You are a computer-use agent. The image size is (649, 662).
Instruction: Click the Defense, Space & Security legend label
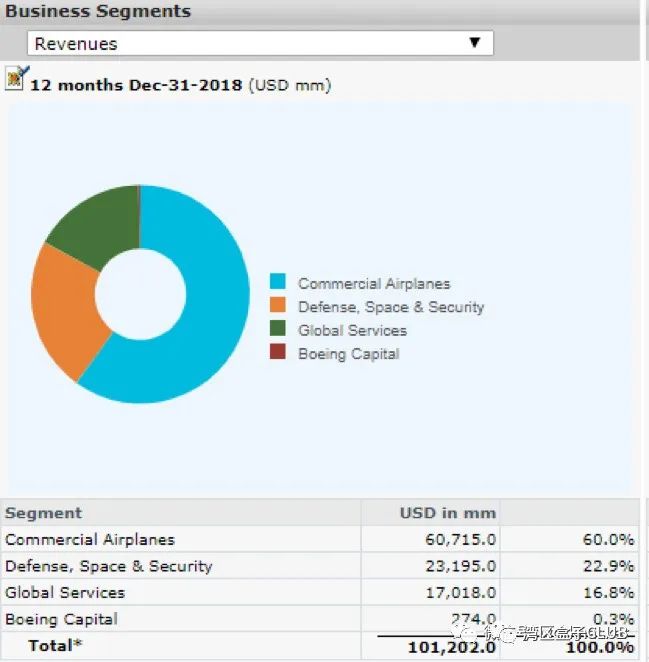click(x=391, y=307)
